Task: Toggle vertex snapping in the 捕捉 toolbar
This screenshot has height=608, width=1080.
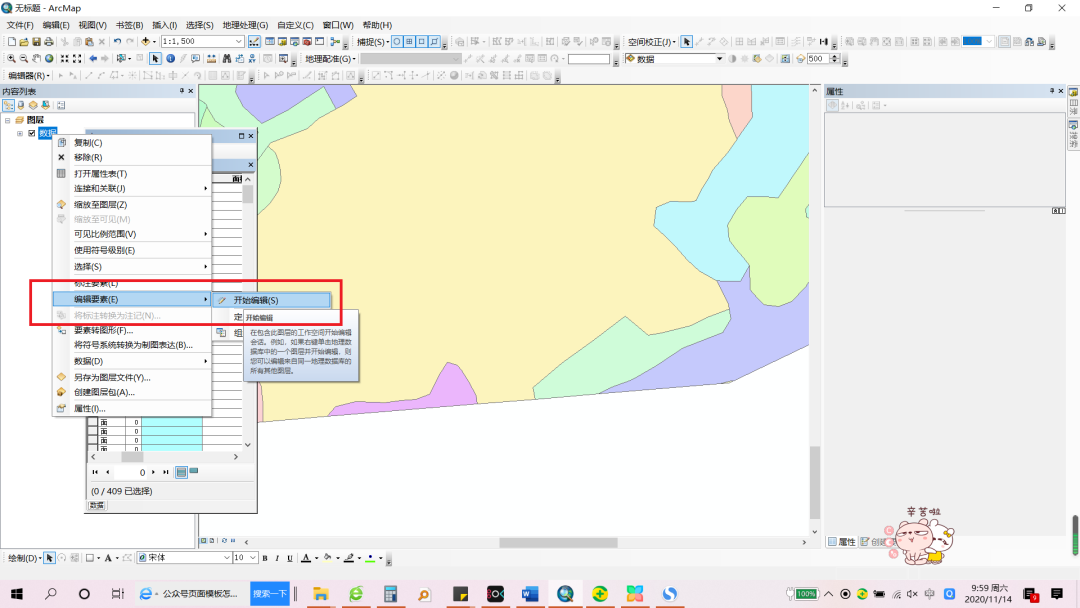Action: 422,42
